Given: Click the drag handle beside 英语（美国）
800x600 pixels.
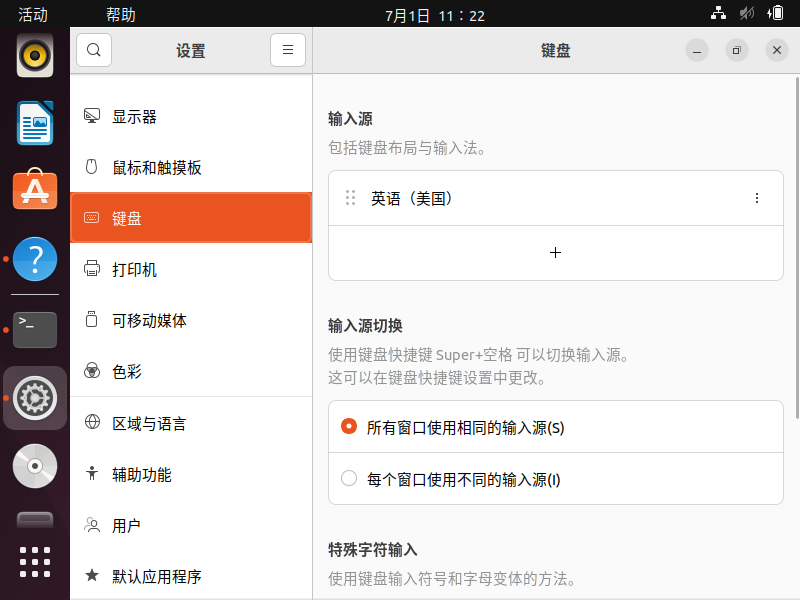Looking at the screenshot, I should point(350,199).
